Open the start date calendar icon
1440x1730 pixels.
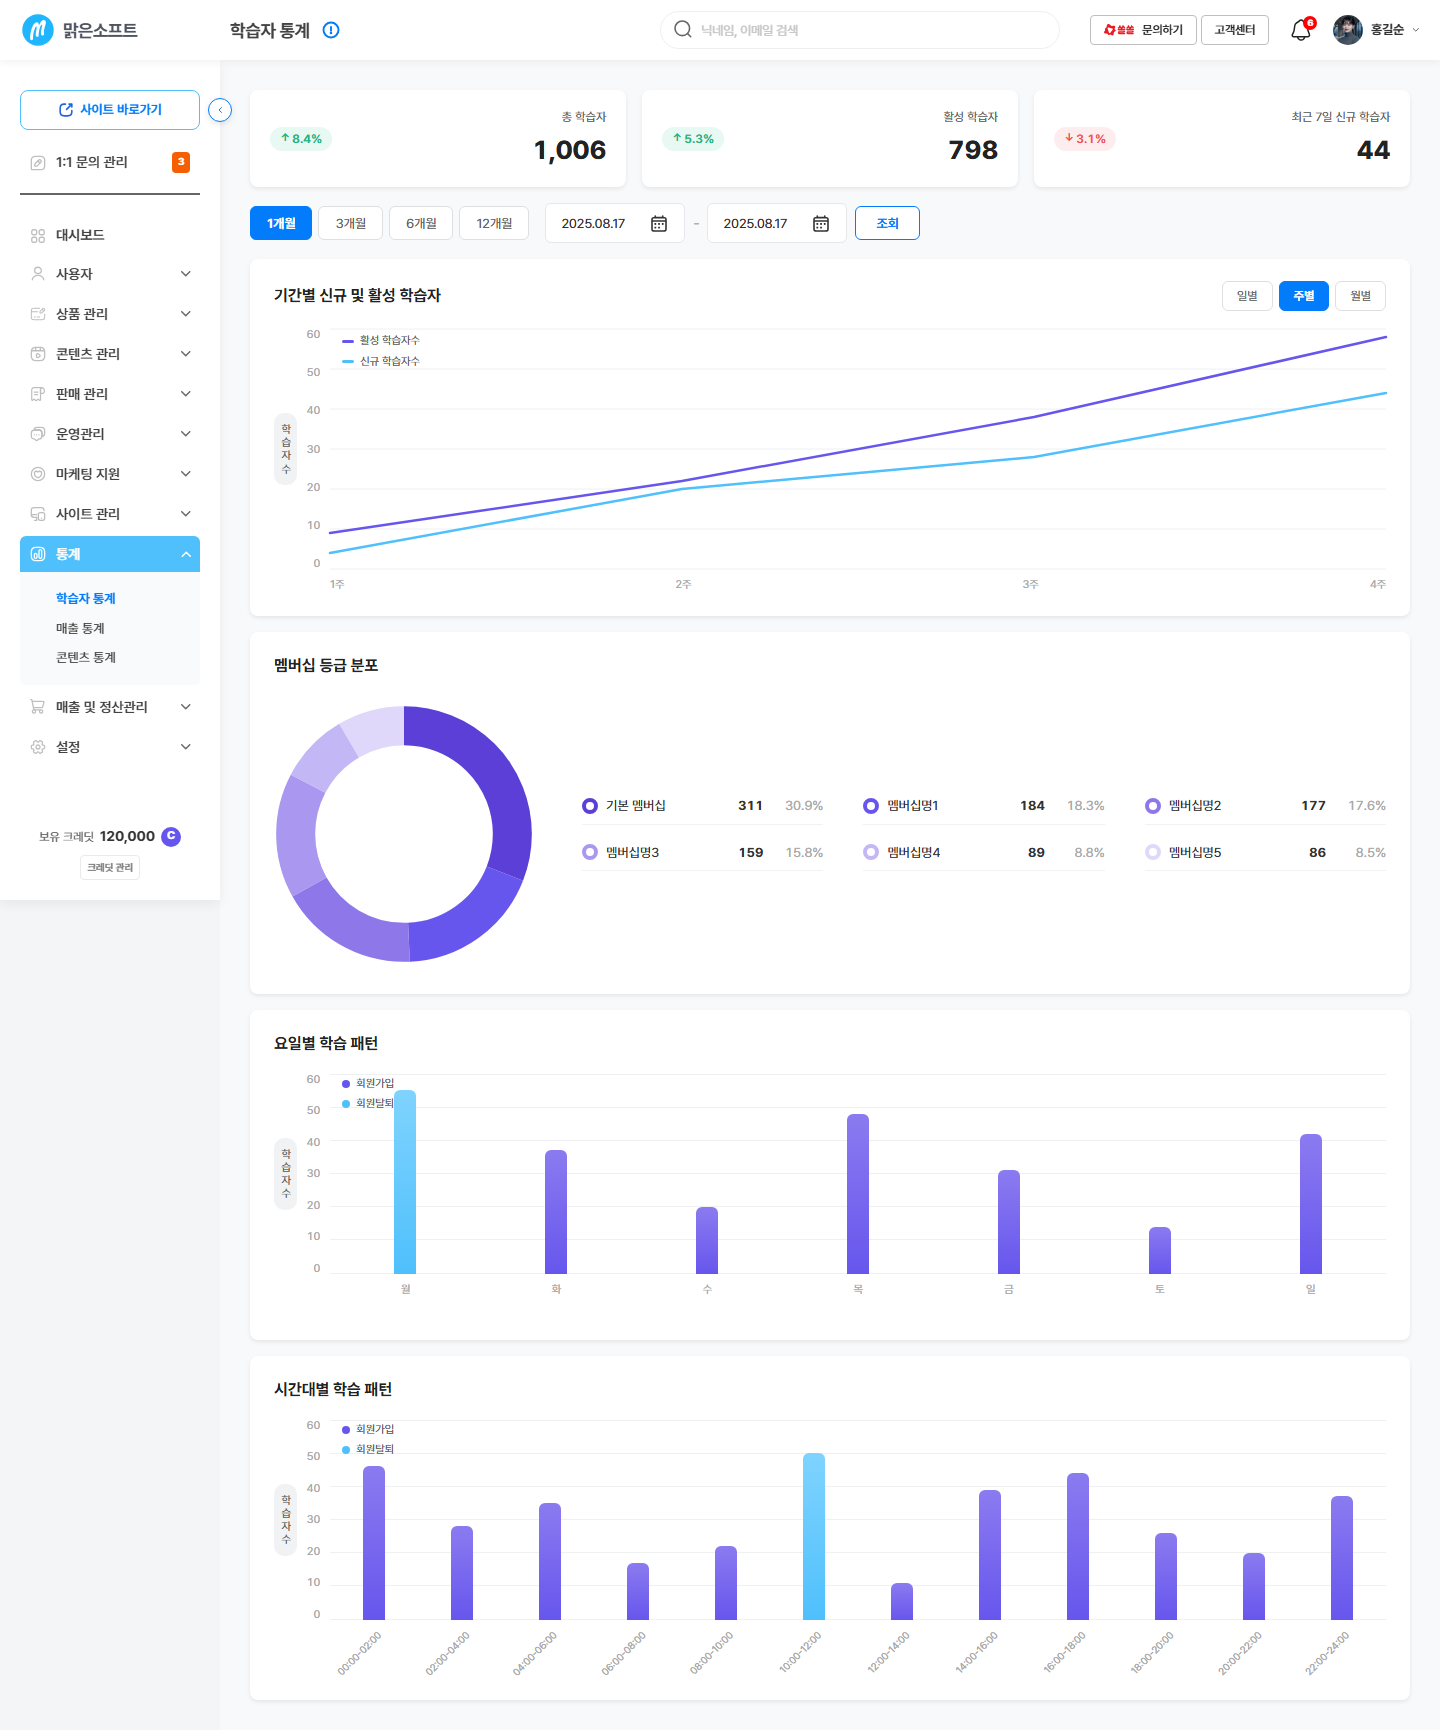tap(659, 223)
